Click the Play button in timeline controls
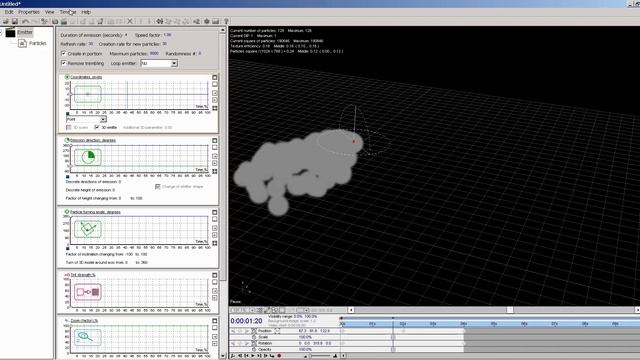The image size is (640, 360). [253, 356]
